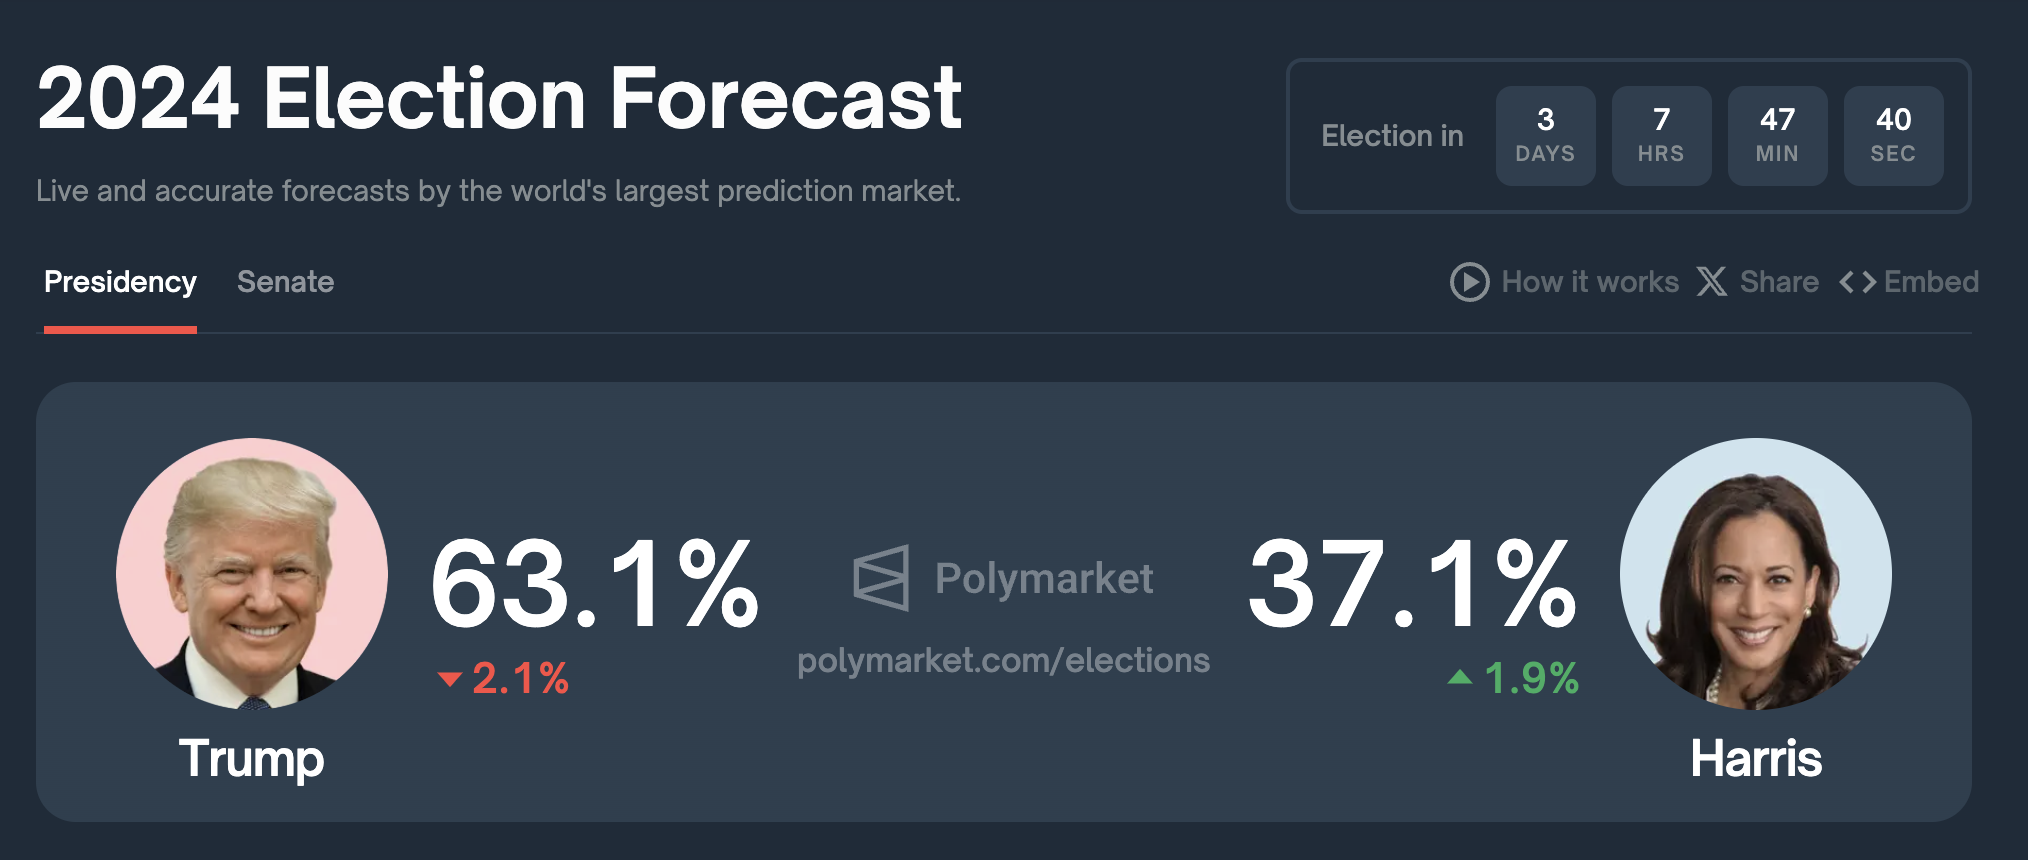Click the 63.1% Trump forecast value

pyautogui.click(x=594, y=584)
